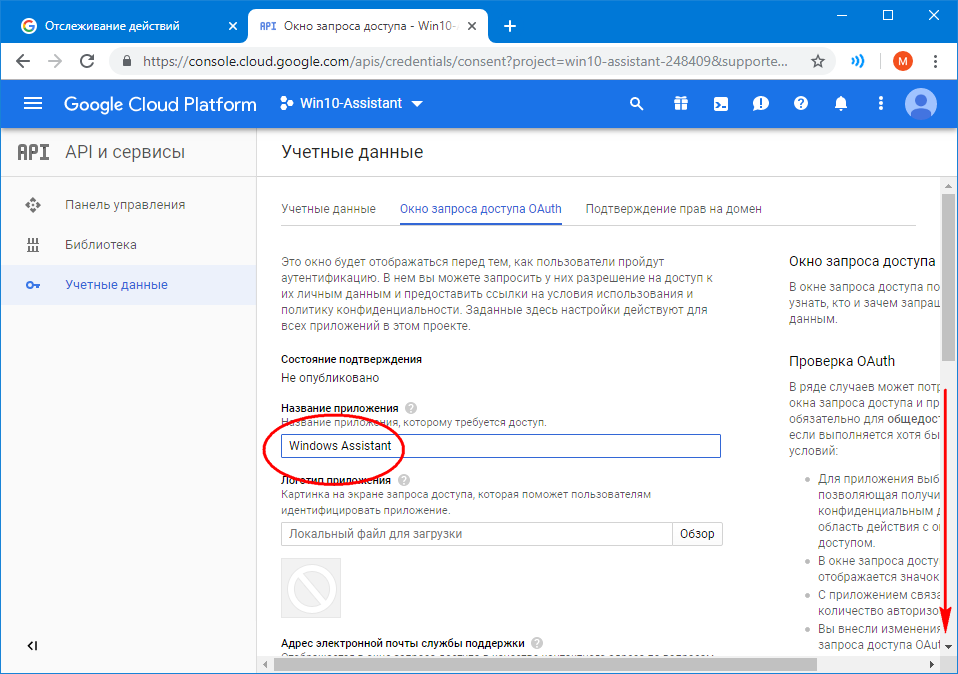
Task: Click help icon next to Название приложения
Action: 411,408
